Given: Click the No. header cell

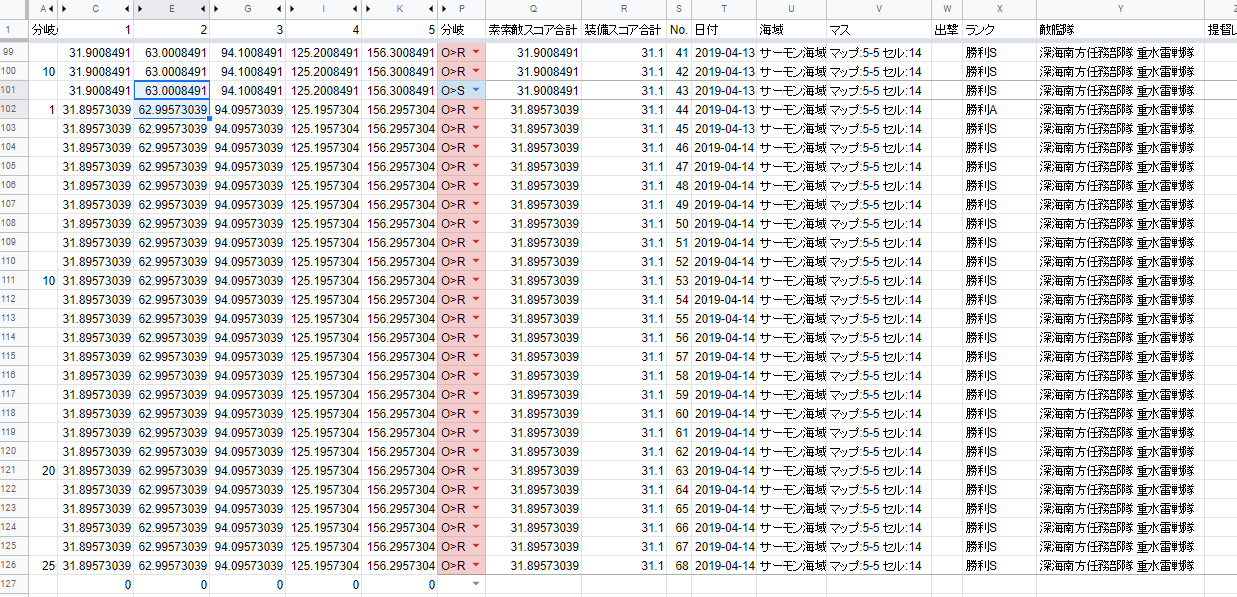Looking at the screenshot, I should (x=679, y=30).
